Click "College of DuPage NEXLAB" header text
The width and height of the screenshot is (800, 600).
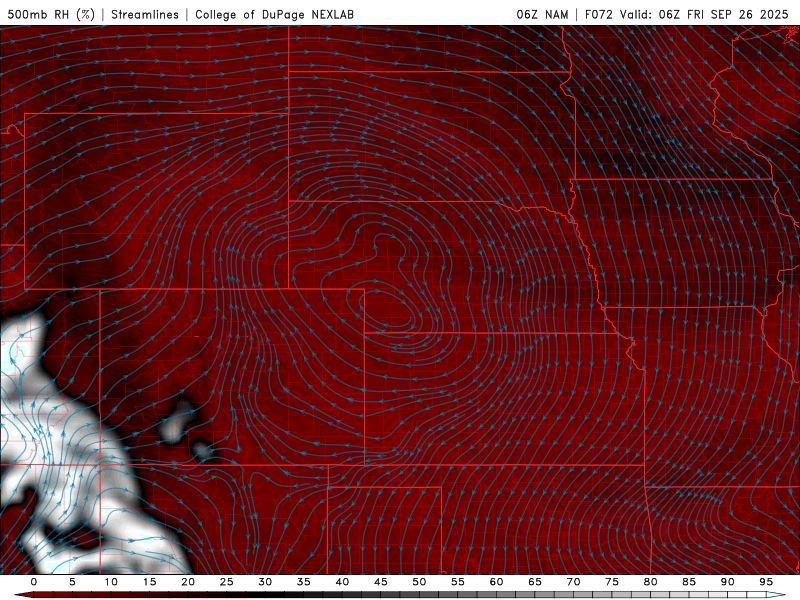point(274,14)
